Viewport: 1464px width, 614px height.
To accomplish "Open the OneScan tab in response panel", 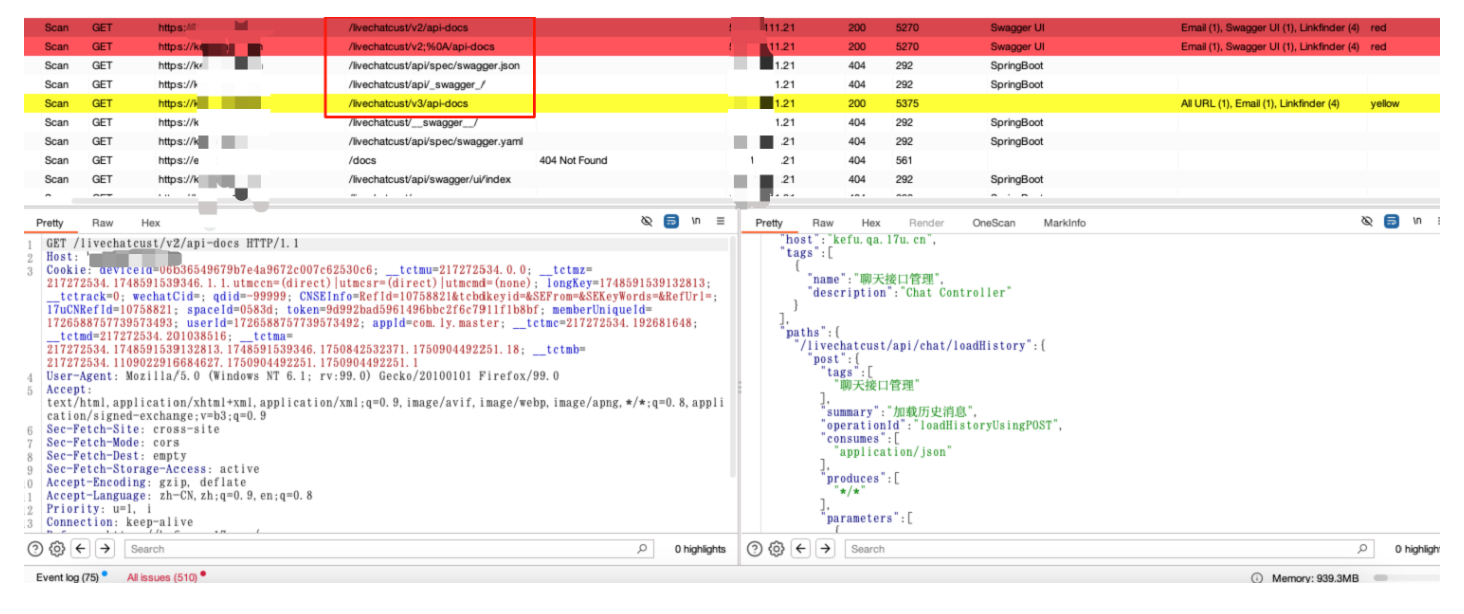I will coord(993,223).
